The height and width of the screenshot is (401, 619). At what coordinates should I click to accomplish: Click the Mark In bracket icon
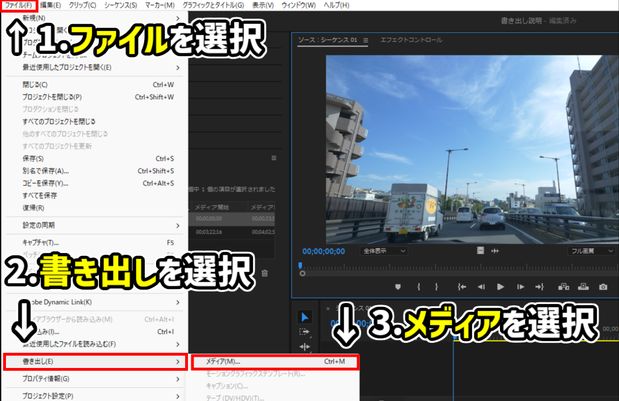[x=418, y=287]
